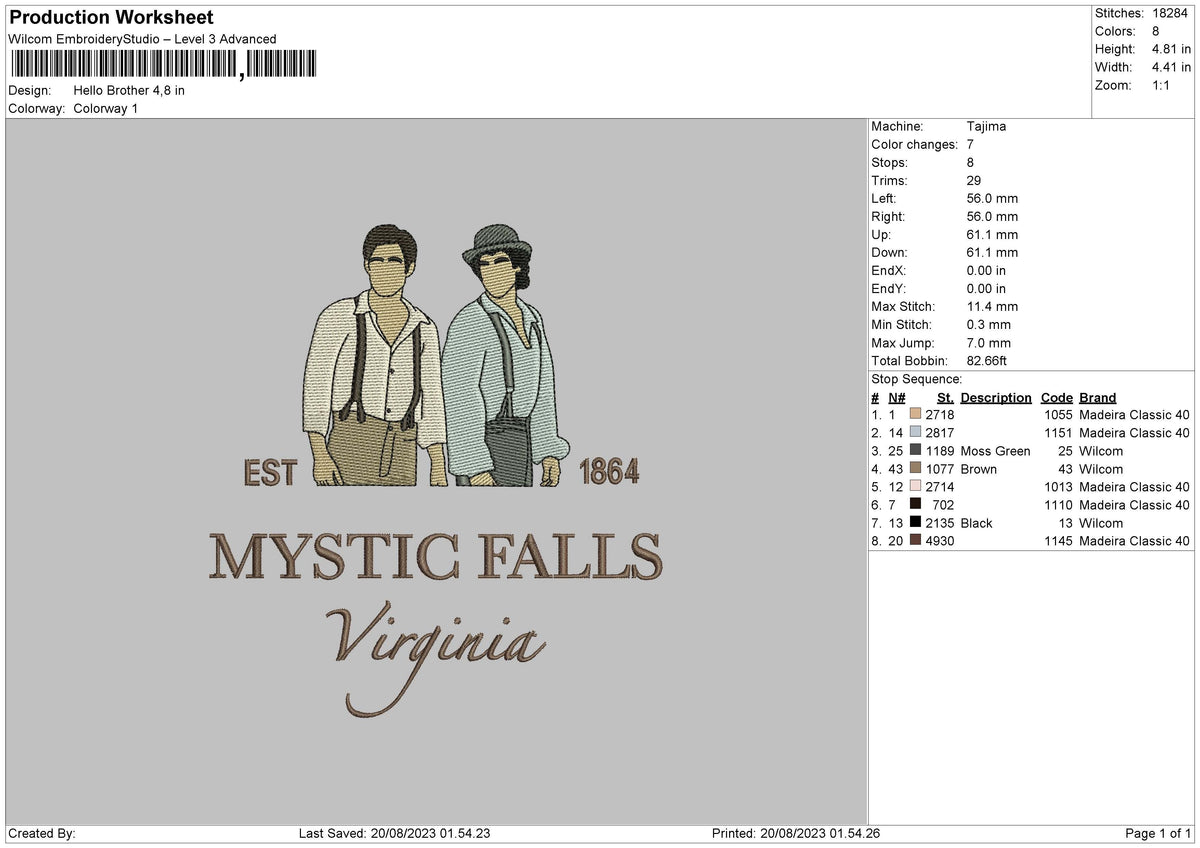Click the Colors value 8

pyautogui.click(x=1156, y=31)
